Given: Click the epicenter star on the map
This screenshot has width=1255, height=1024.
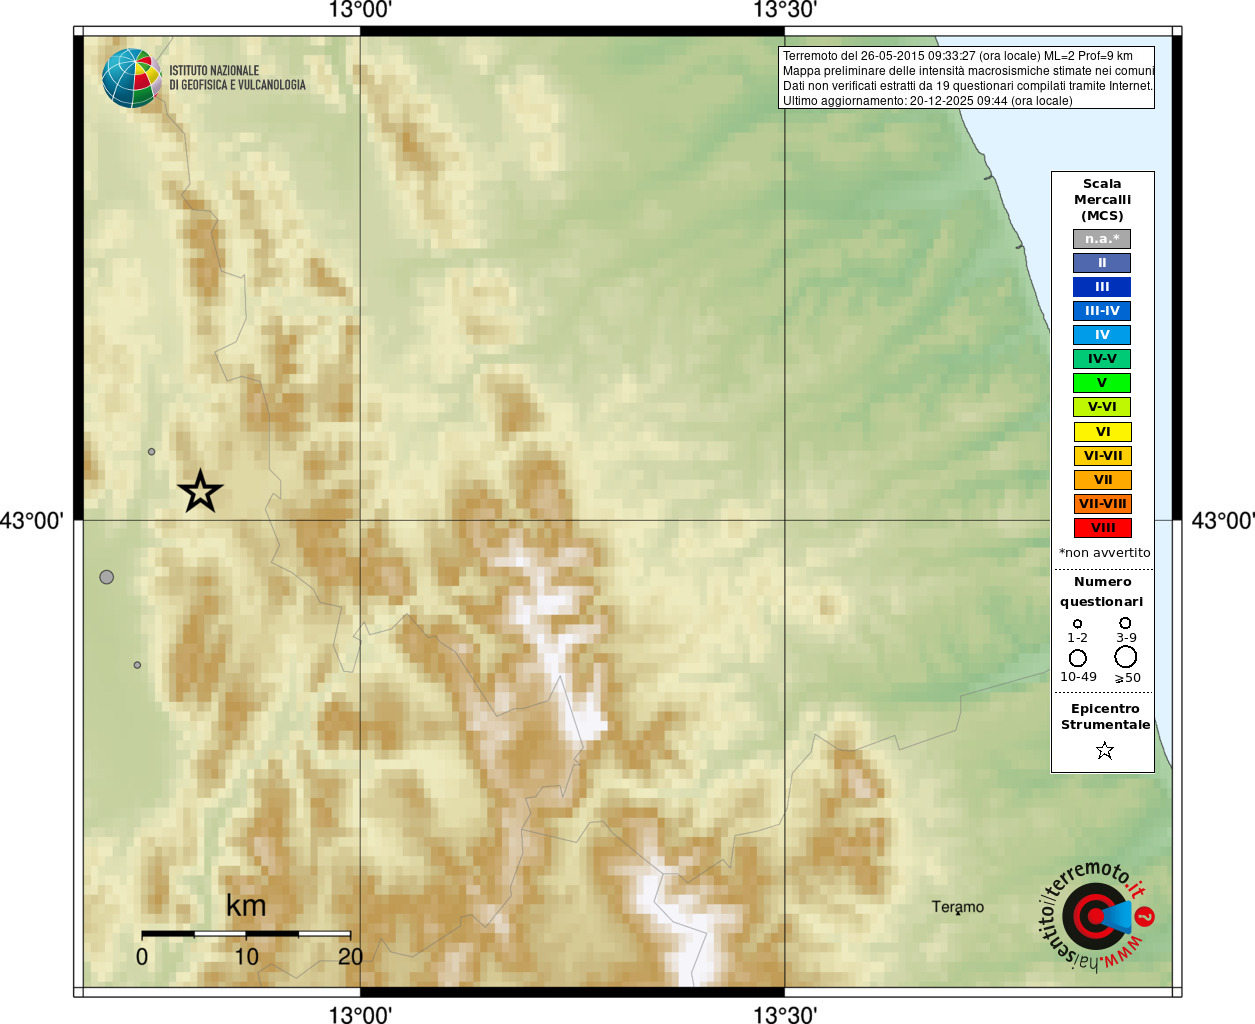Looking at the screenshot, I should click(200, 491).
